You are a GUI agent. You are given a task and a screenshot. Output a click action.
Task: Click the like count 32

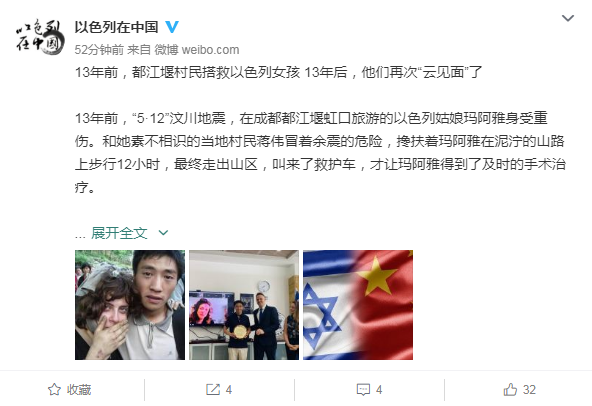(529, 390)
